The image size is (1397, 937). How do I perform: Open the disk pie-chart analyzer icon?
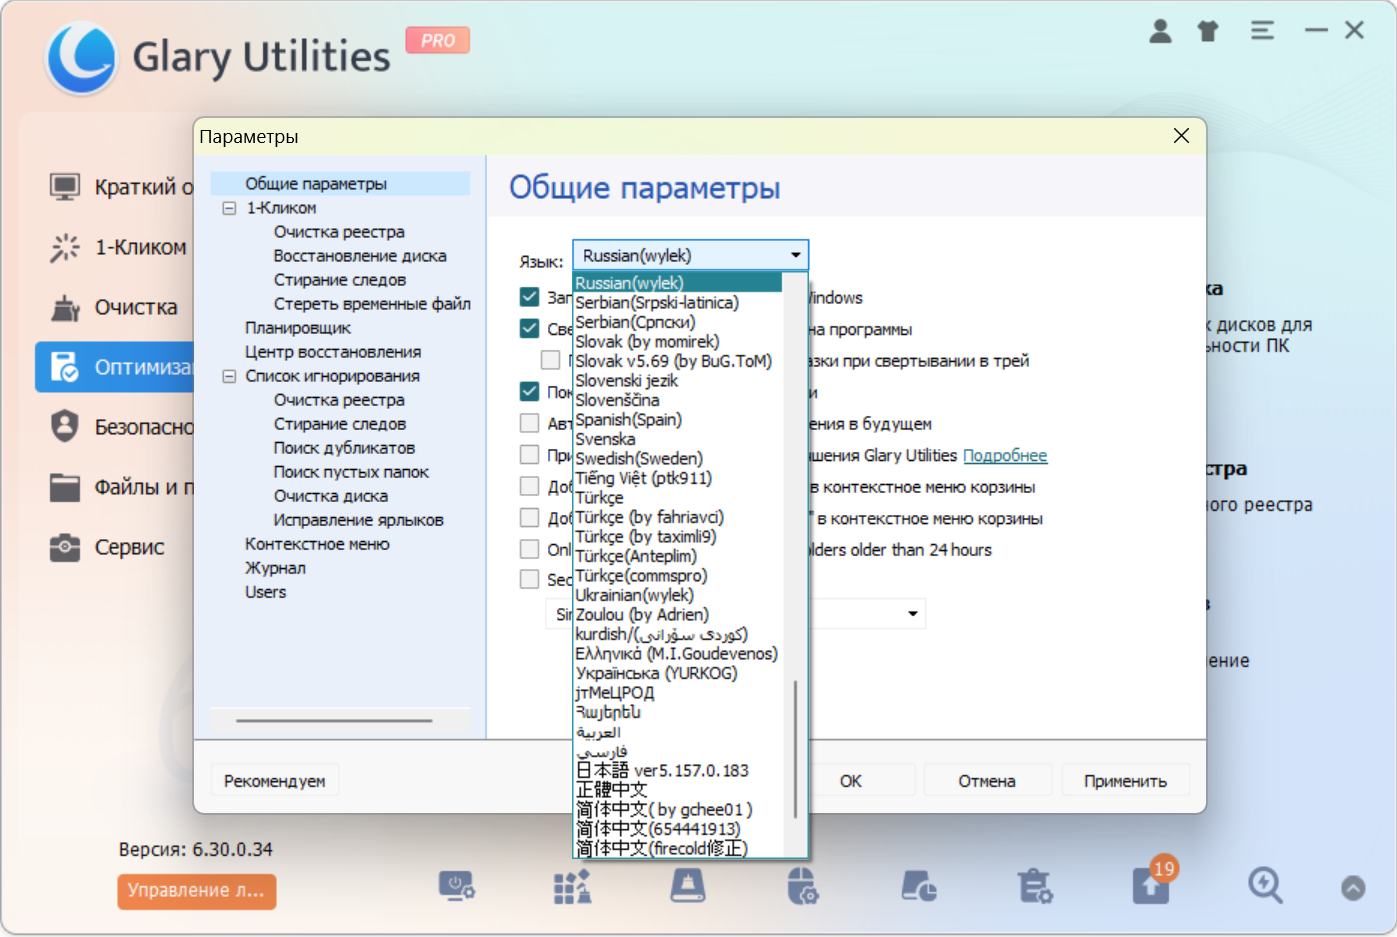pyautogui.click(x=919, y=886)
